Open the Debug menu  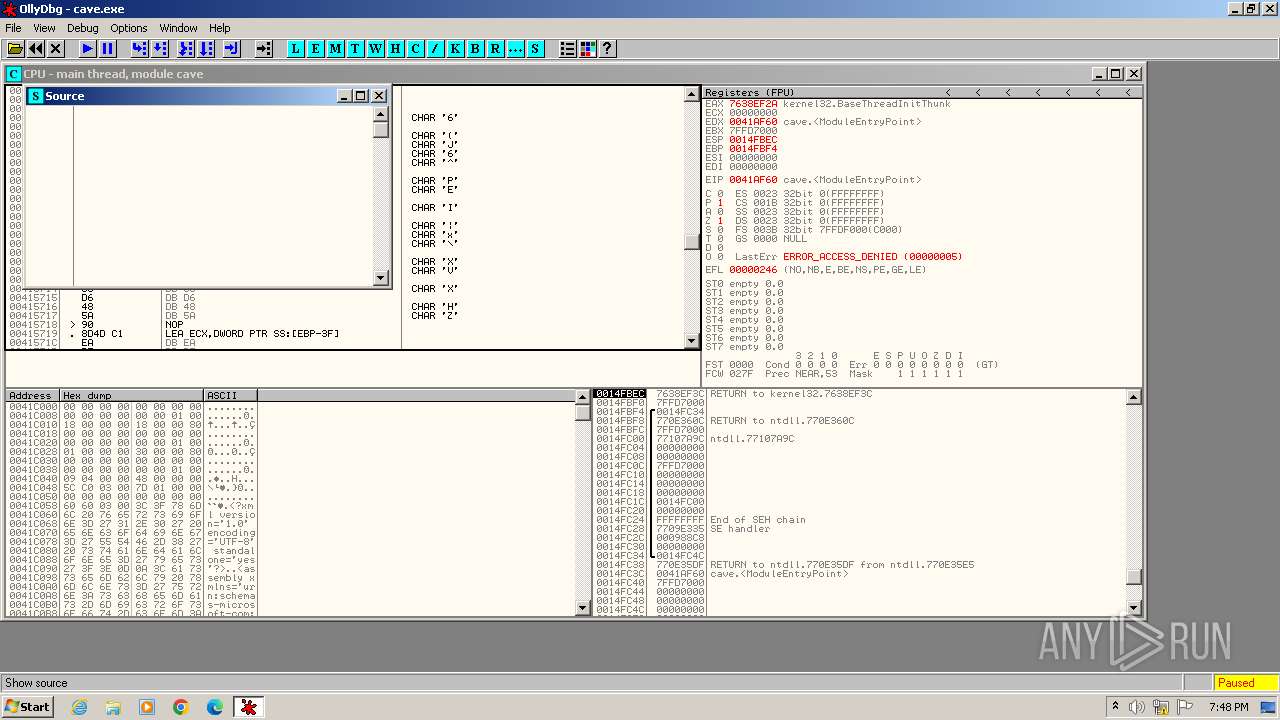pos(83,28)
